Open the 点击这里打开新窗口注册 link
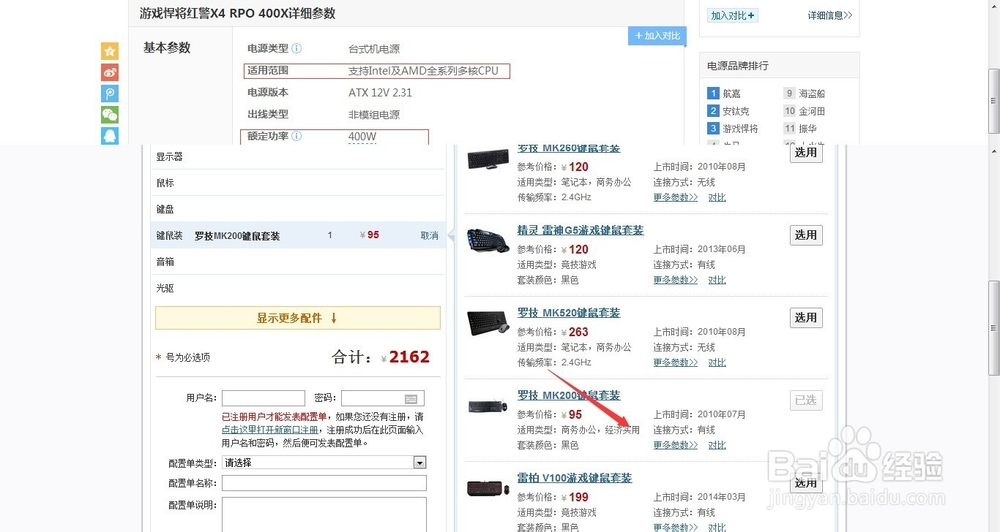1000x532 pixels. click(x=270, y=430)
